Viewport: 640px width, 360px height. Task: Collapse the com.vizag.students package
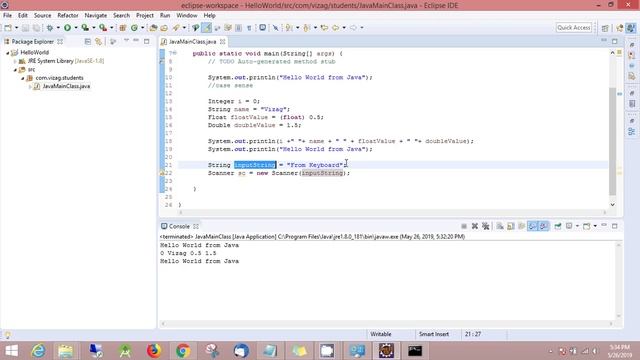pos(23,78)
